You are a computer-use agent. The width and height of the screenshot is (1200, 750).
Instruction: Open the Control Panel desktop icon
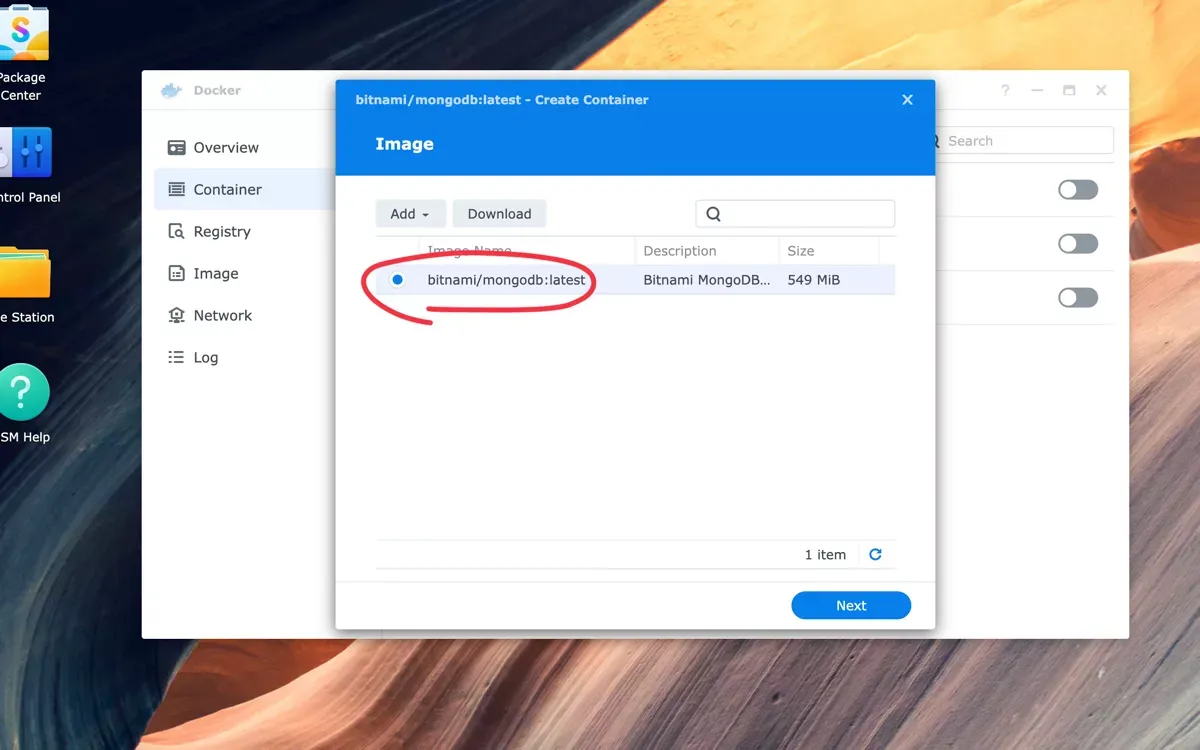pyautogui.click(x=26, y=153)
